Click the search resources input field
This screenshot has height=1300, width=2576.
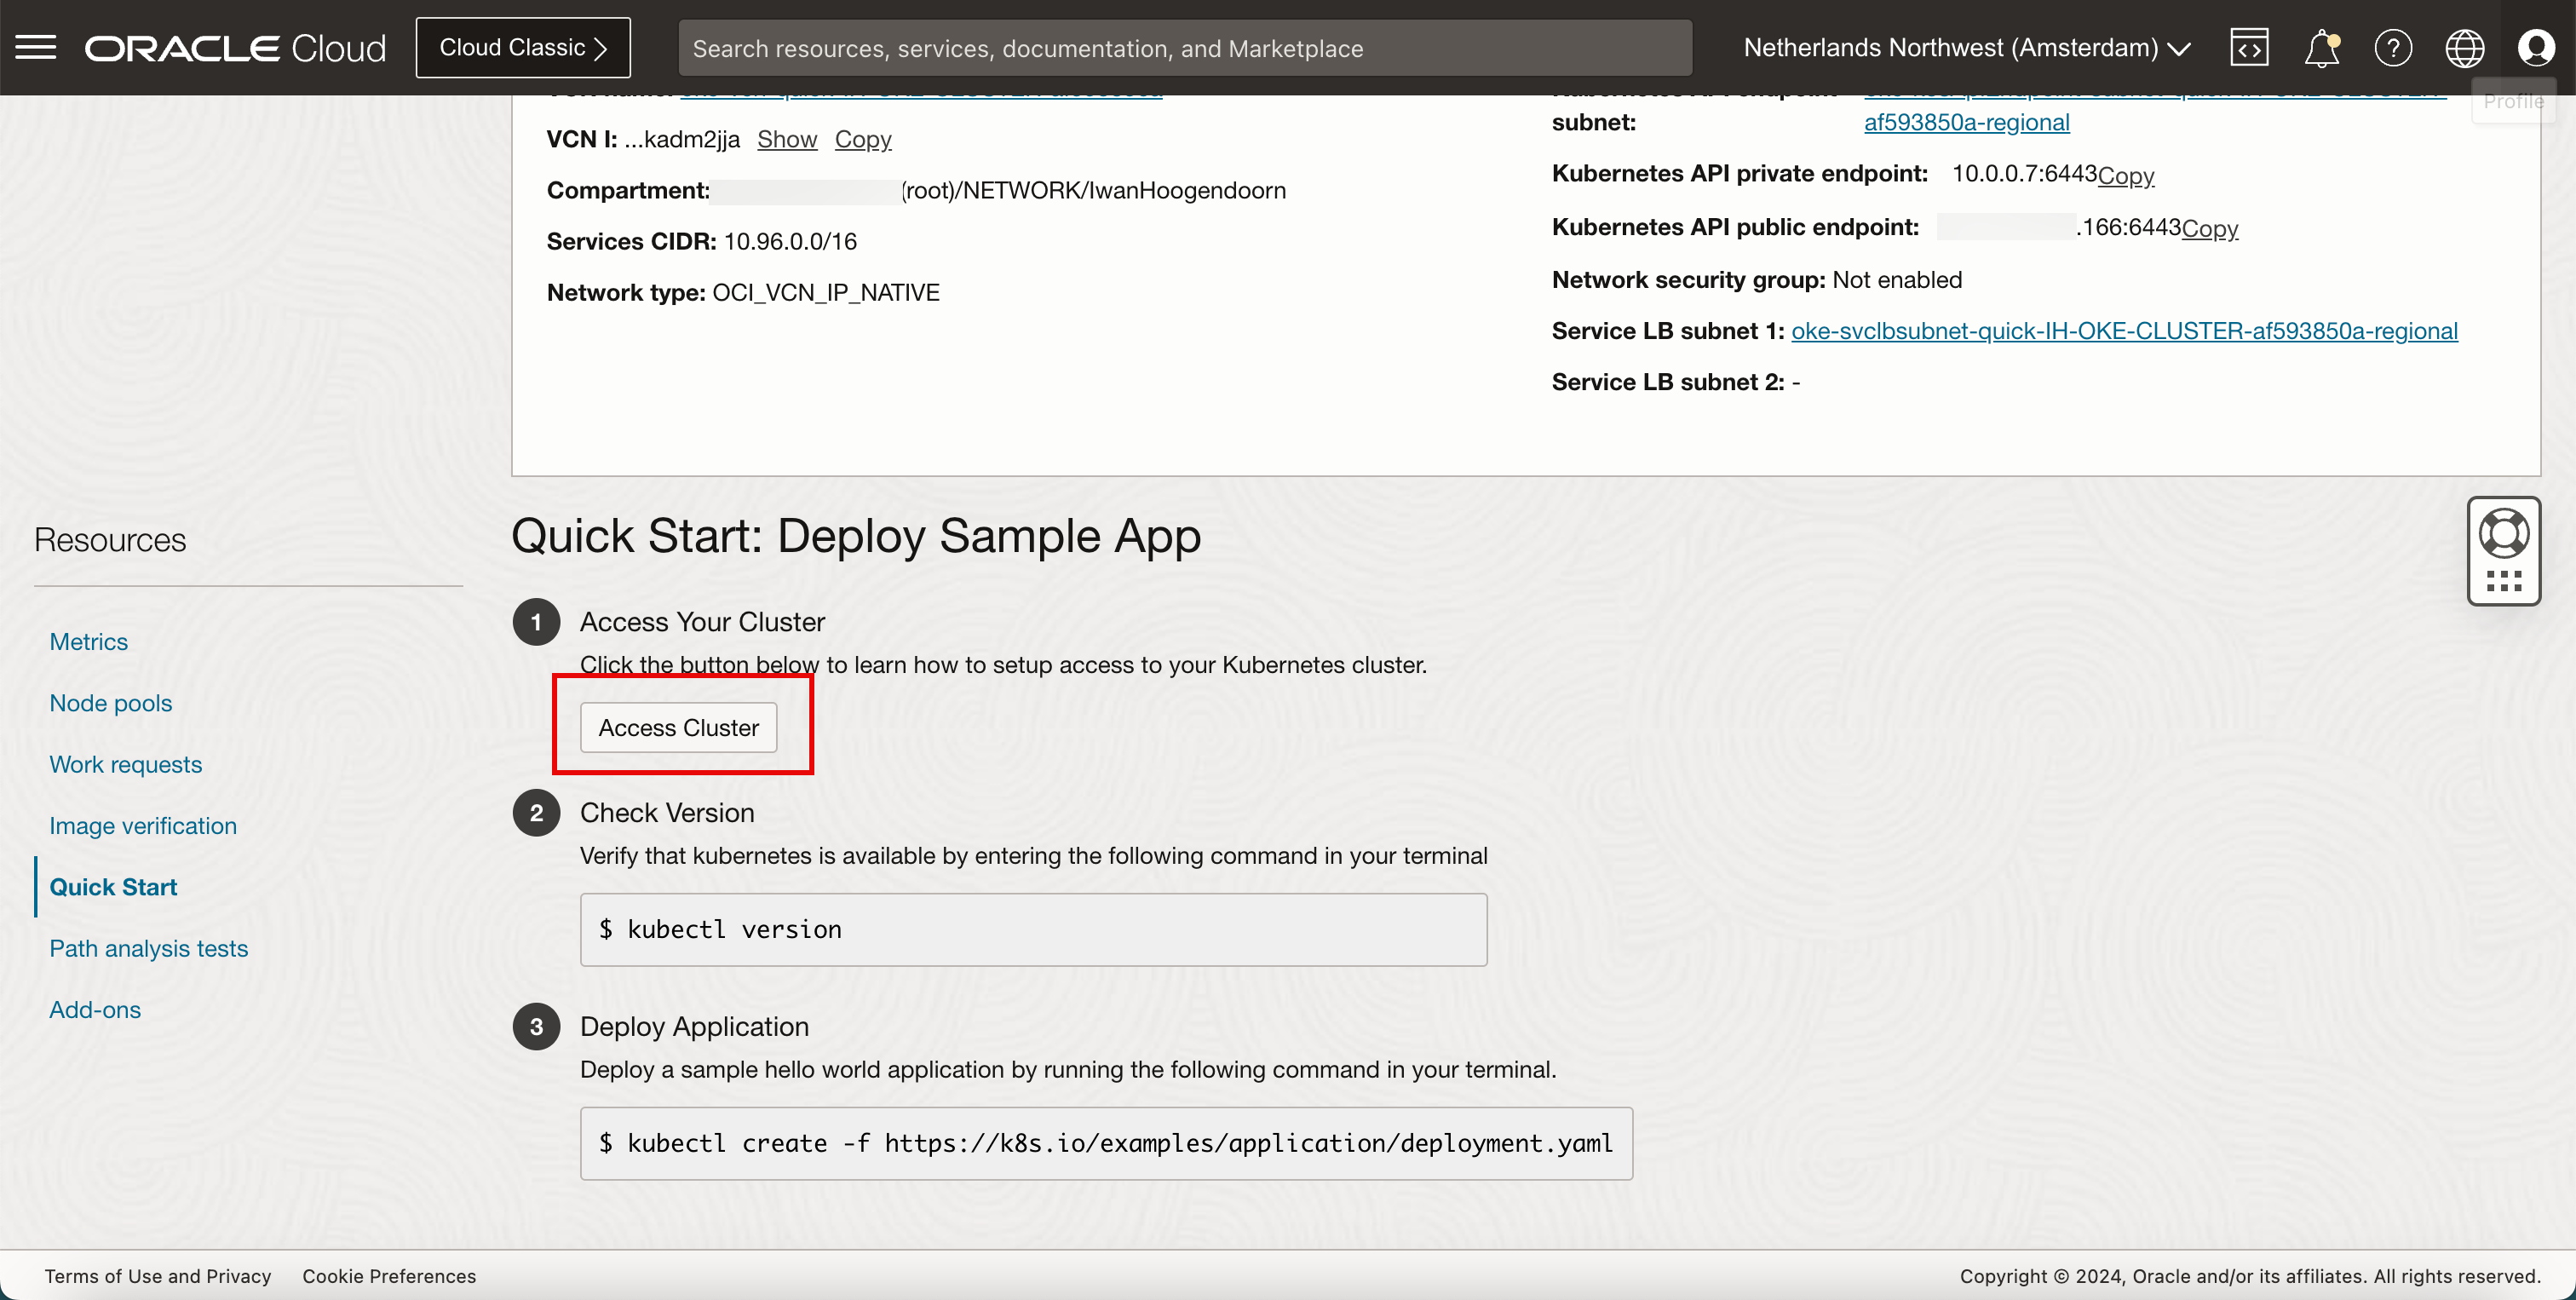coord(1184,48)
